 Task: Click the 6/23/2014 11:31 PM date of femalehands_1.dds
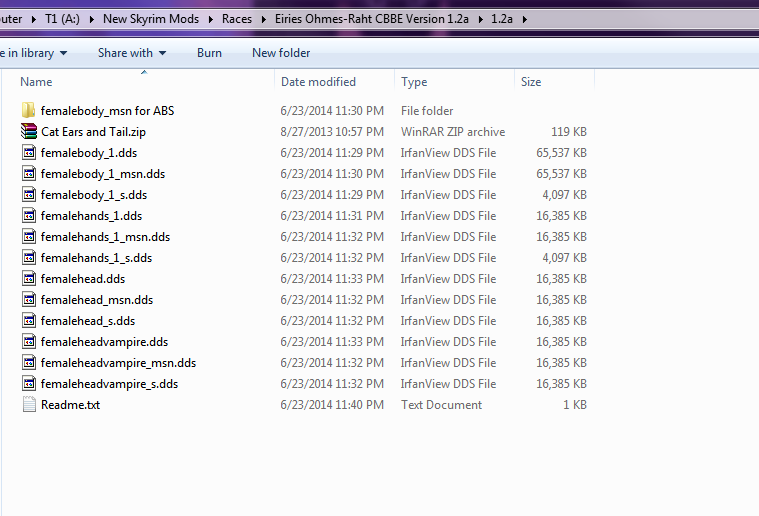pos(332,216)
